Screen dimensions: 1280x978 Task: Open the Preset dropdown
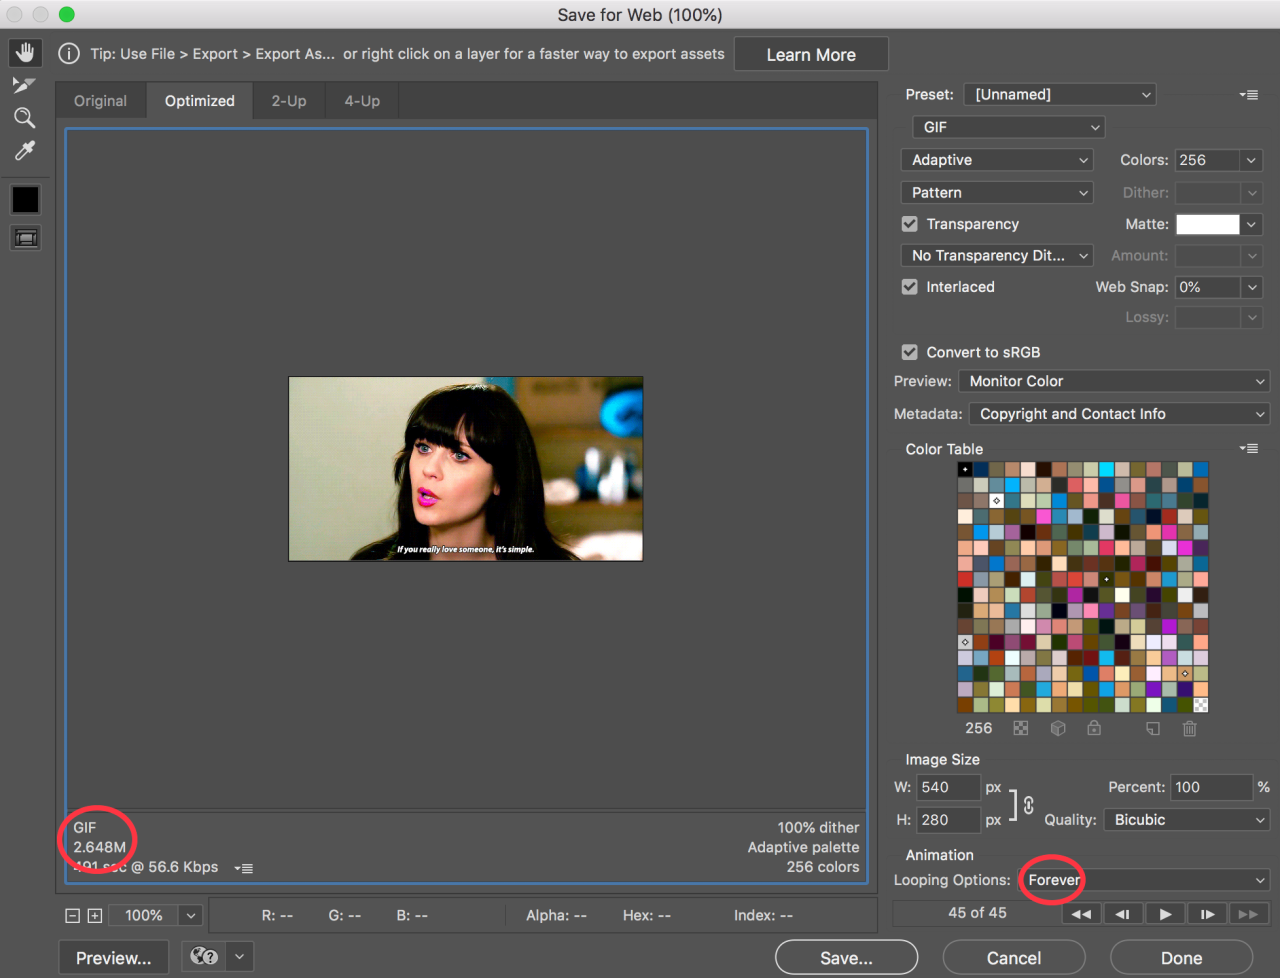[x=1060, y=95]
